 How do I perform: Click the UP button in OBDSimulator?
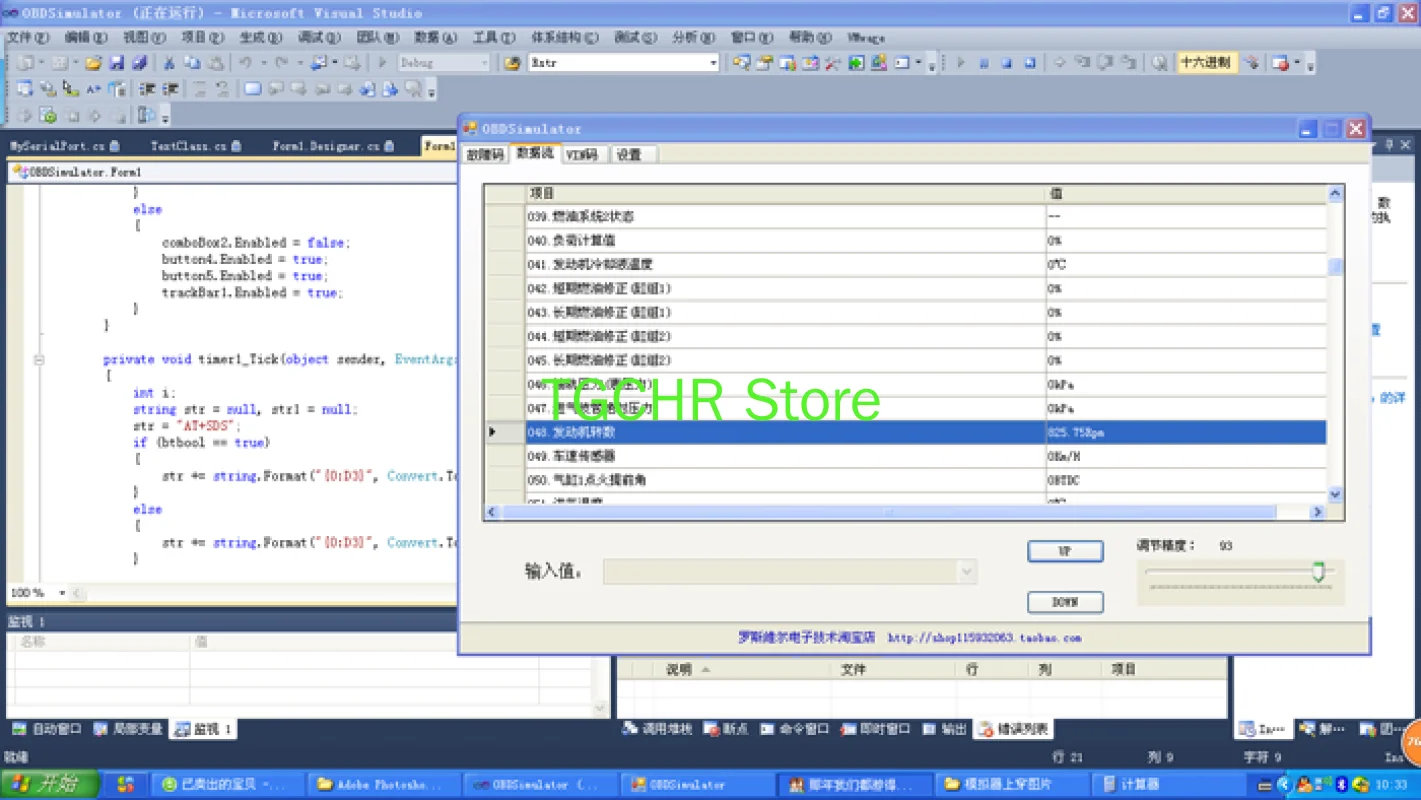pyautogui.click(x=1065, y=552)
